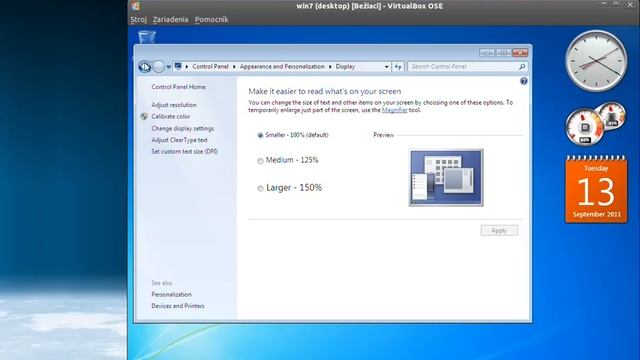Open Change display settings
The height and width of the screenshot is (360, 640).
(x=182, y=128)
